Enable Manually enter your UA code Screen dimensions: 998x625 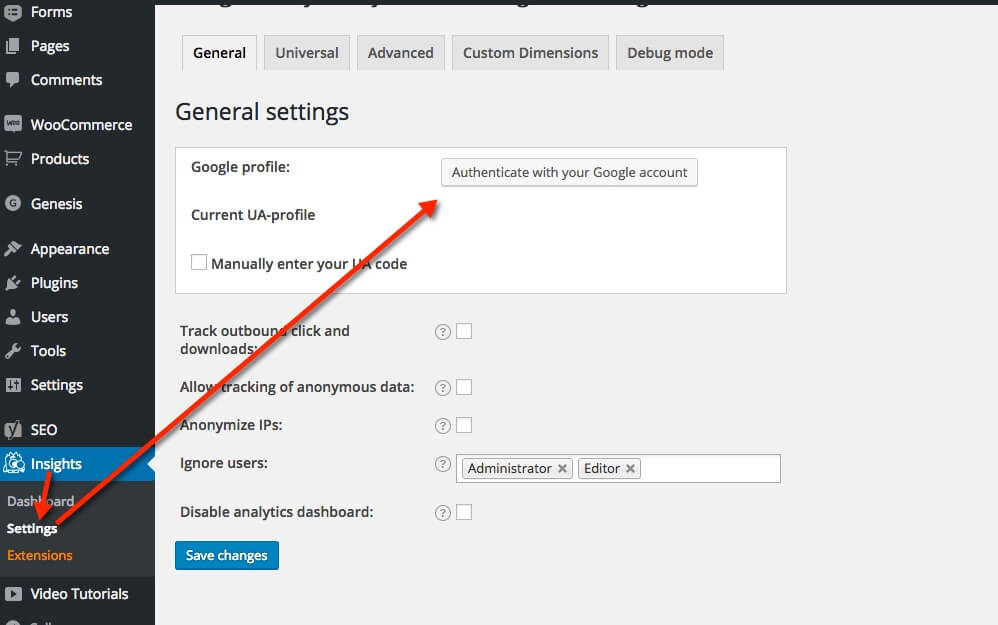pyautogui.click(x=199, y=263)
